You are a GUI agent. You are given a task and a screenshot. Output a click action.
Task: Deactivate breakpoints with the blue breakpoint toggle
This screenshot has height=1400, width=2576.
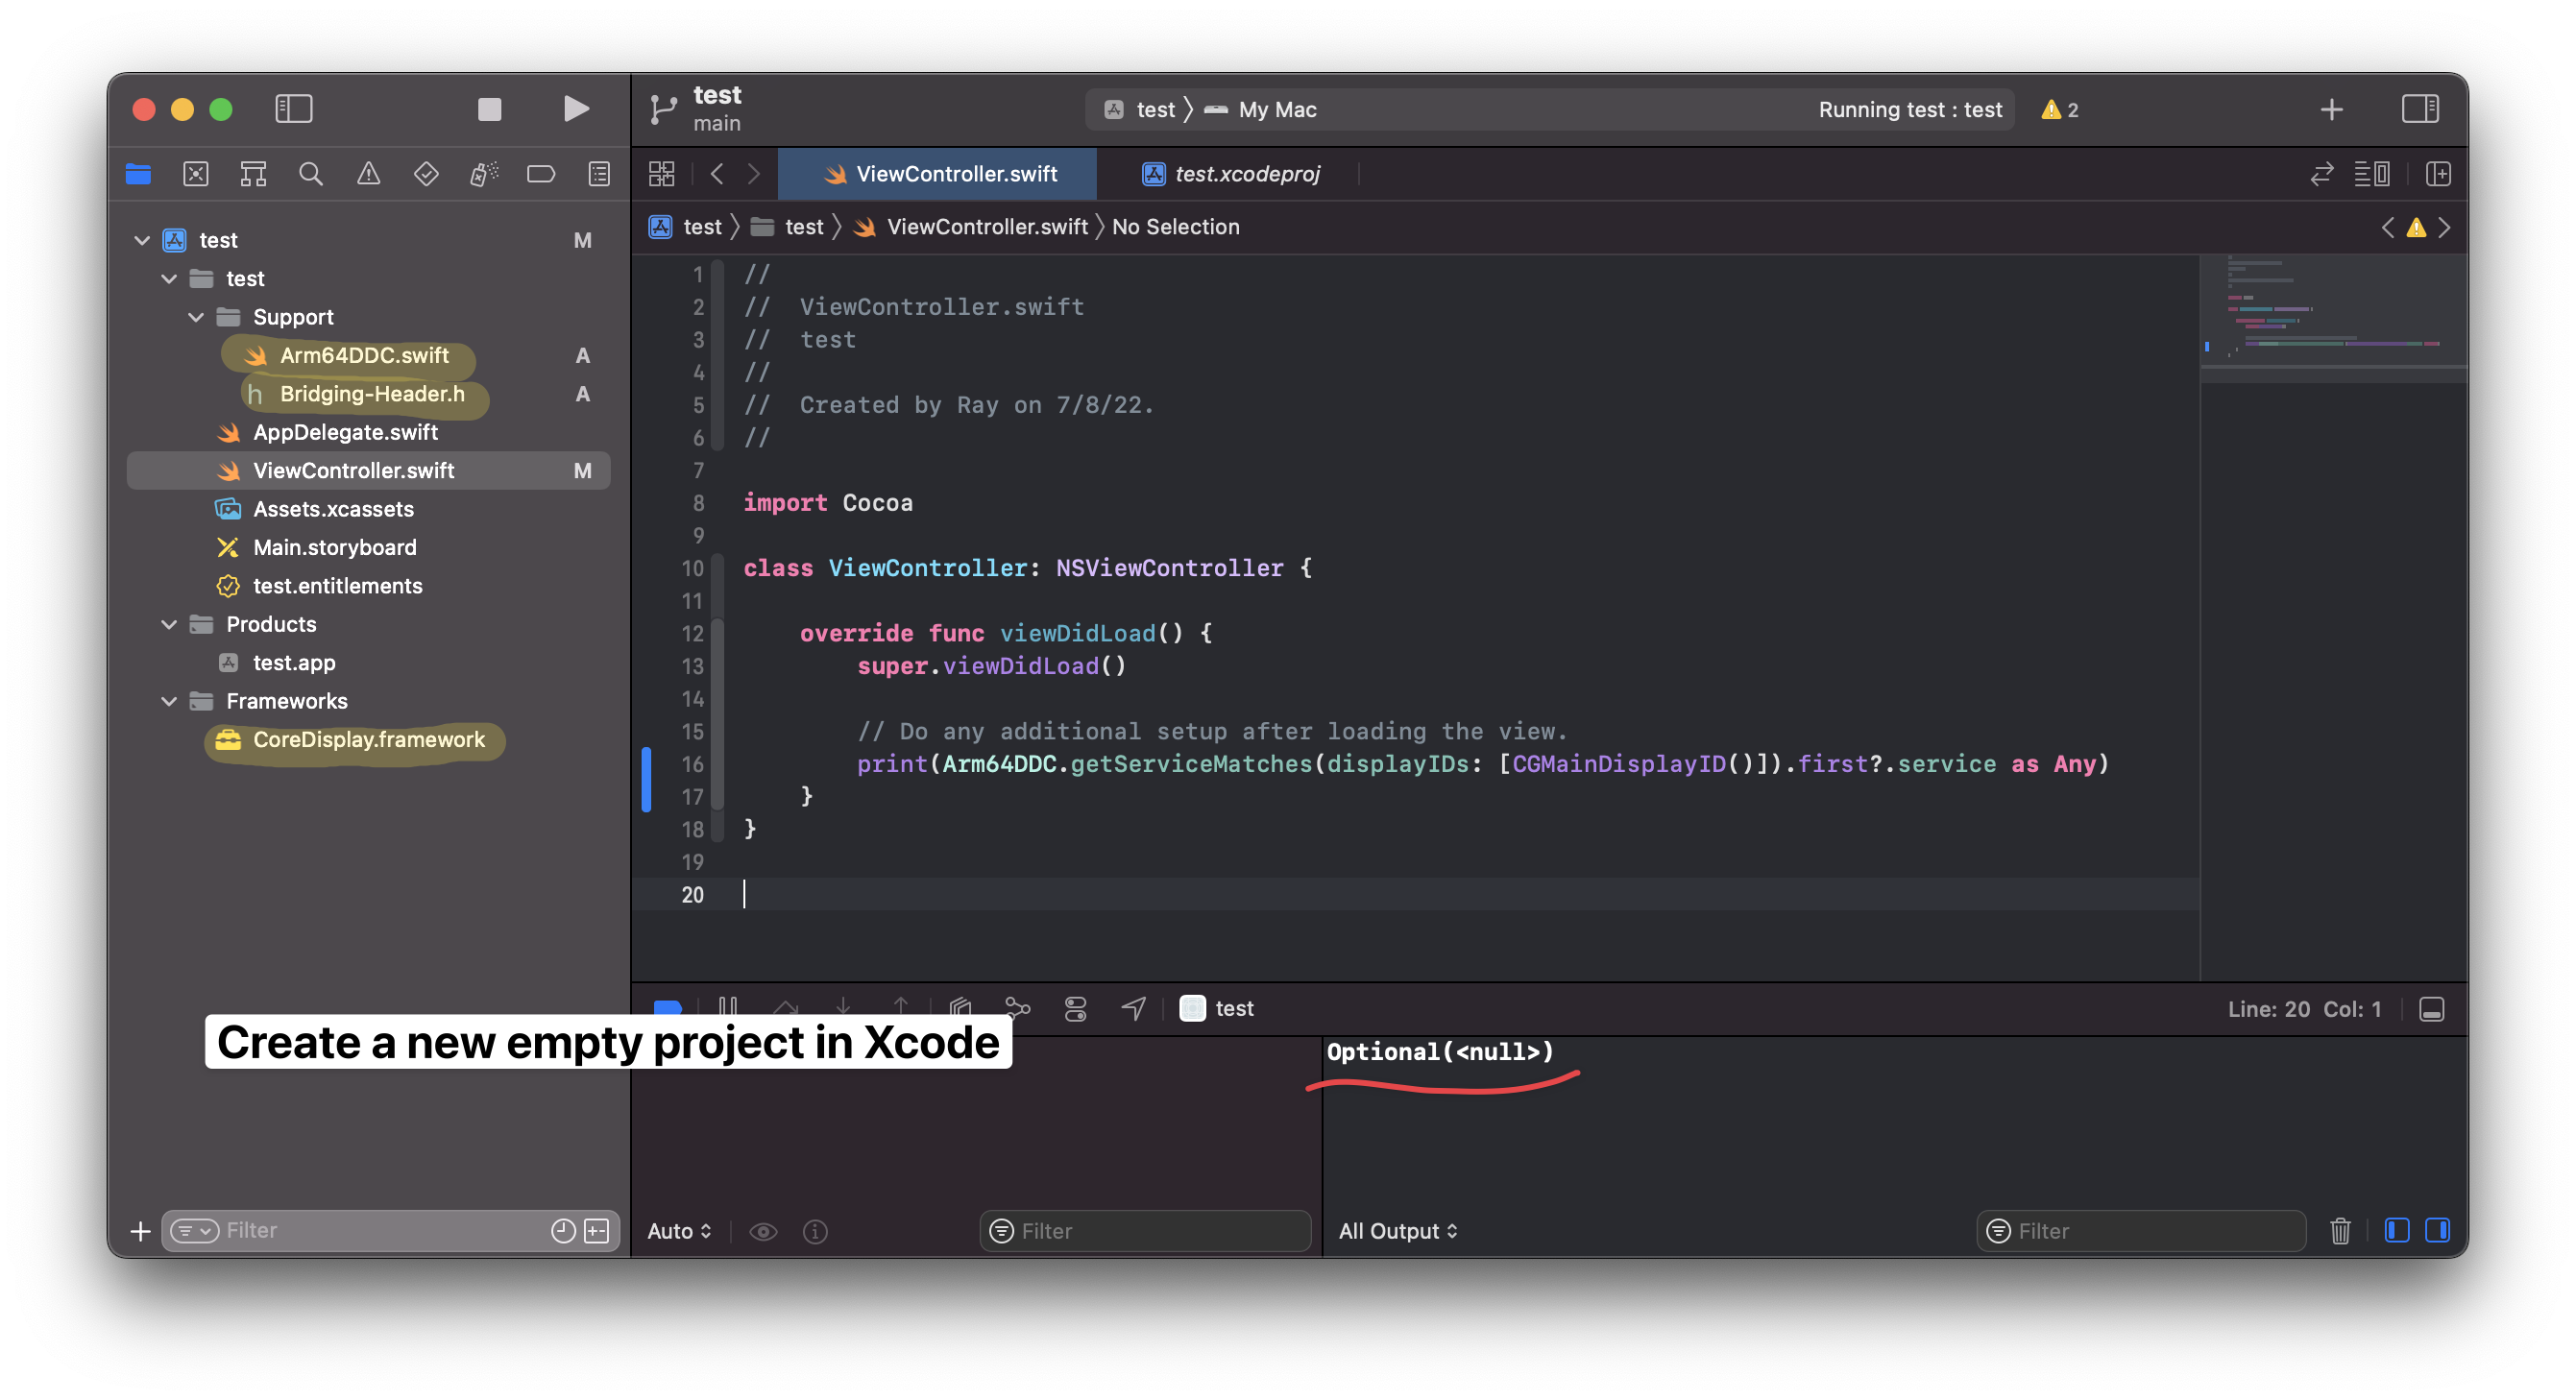click(666, 1007)
